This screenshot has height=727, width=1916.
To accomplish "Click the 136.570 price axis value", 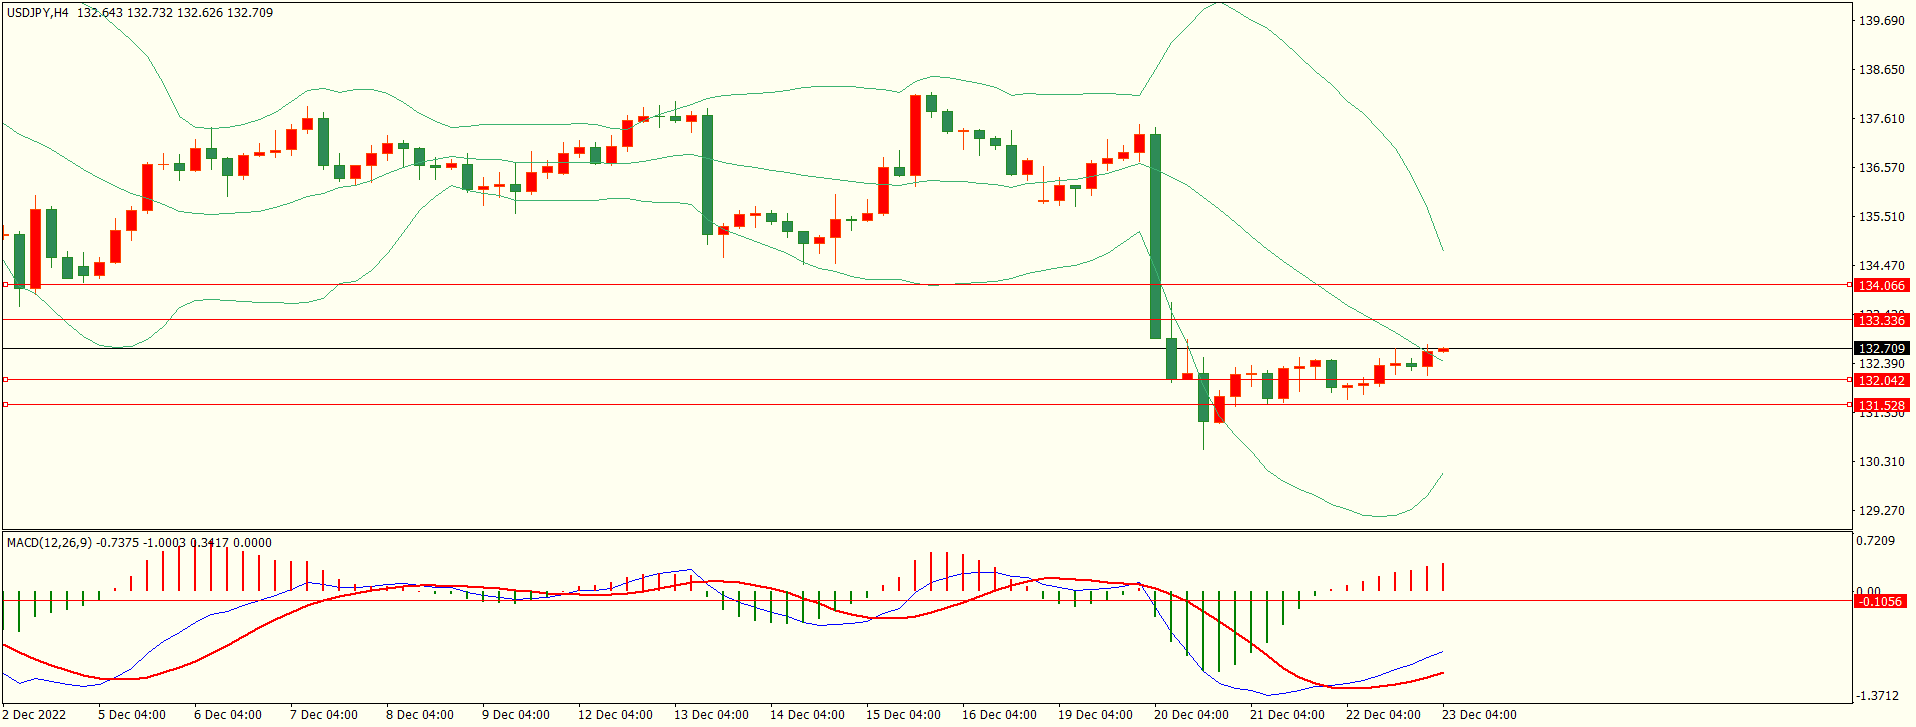I will [x=1881, y=168].
